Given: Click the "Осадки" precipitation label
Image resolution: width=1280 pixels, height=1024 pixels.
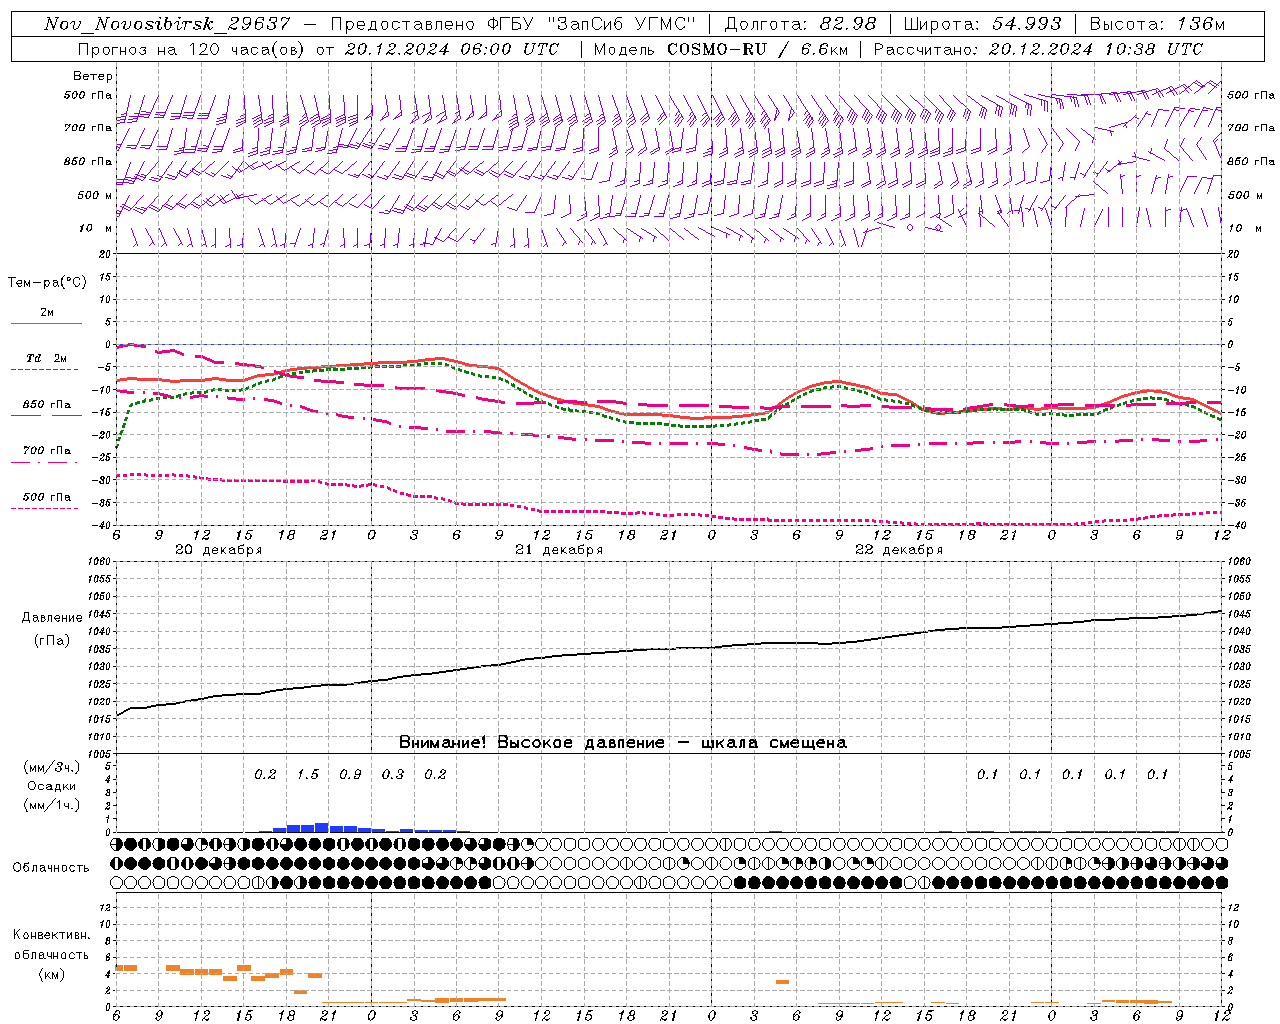Looking at the screenshot, I should 52,786.
